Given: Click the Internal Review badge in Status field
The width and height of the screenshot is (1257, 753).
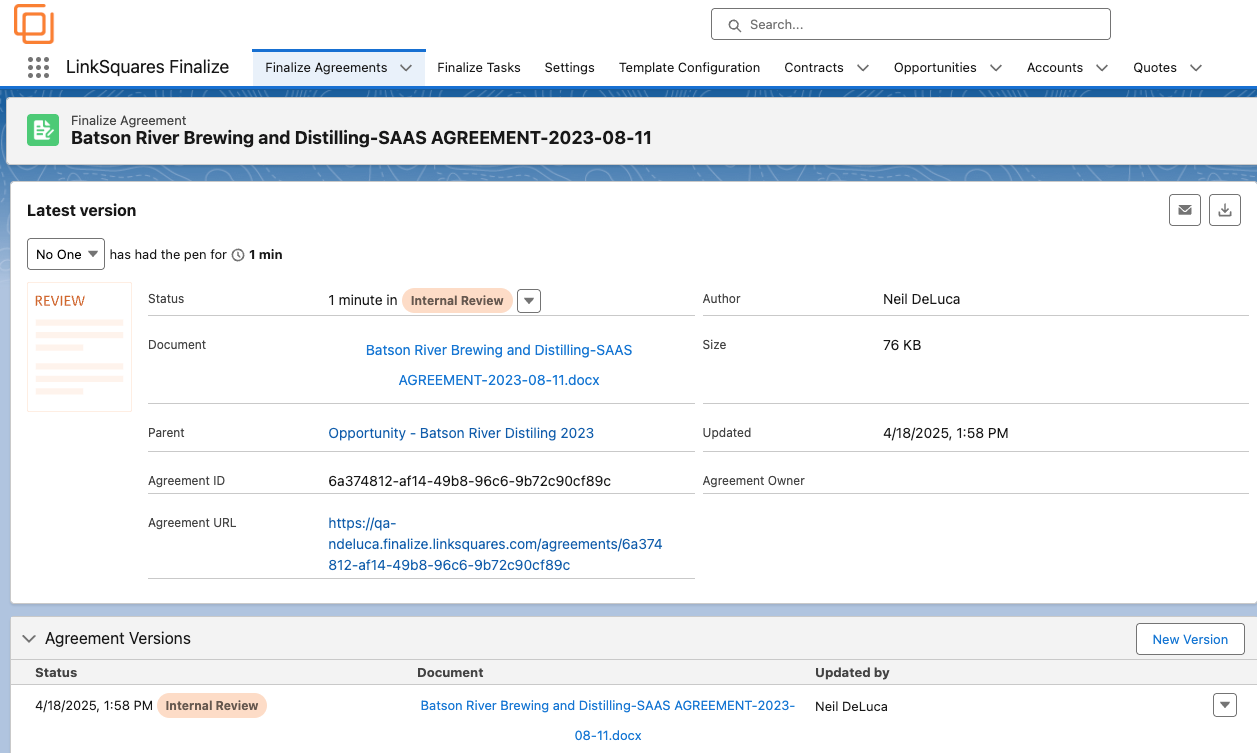Looking at the screenshot, I should tap(457, 300).
